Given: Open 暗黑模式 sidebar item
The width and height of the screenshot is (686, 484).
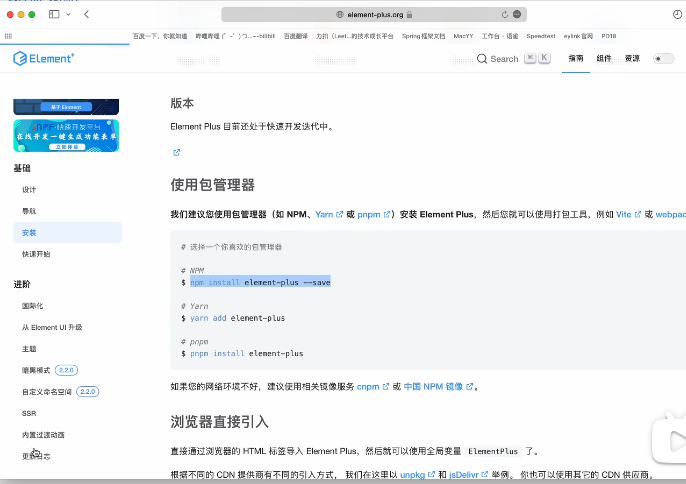Looking at the screenshot, I should [36, 370].
